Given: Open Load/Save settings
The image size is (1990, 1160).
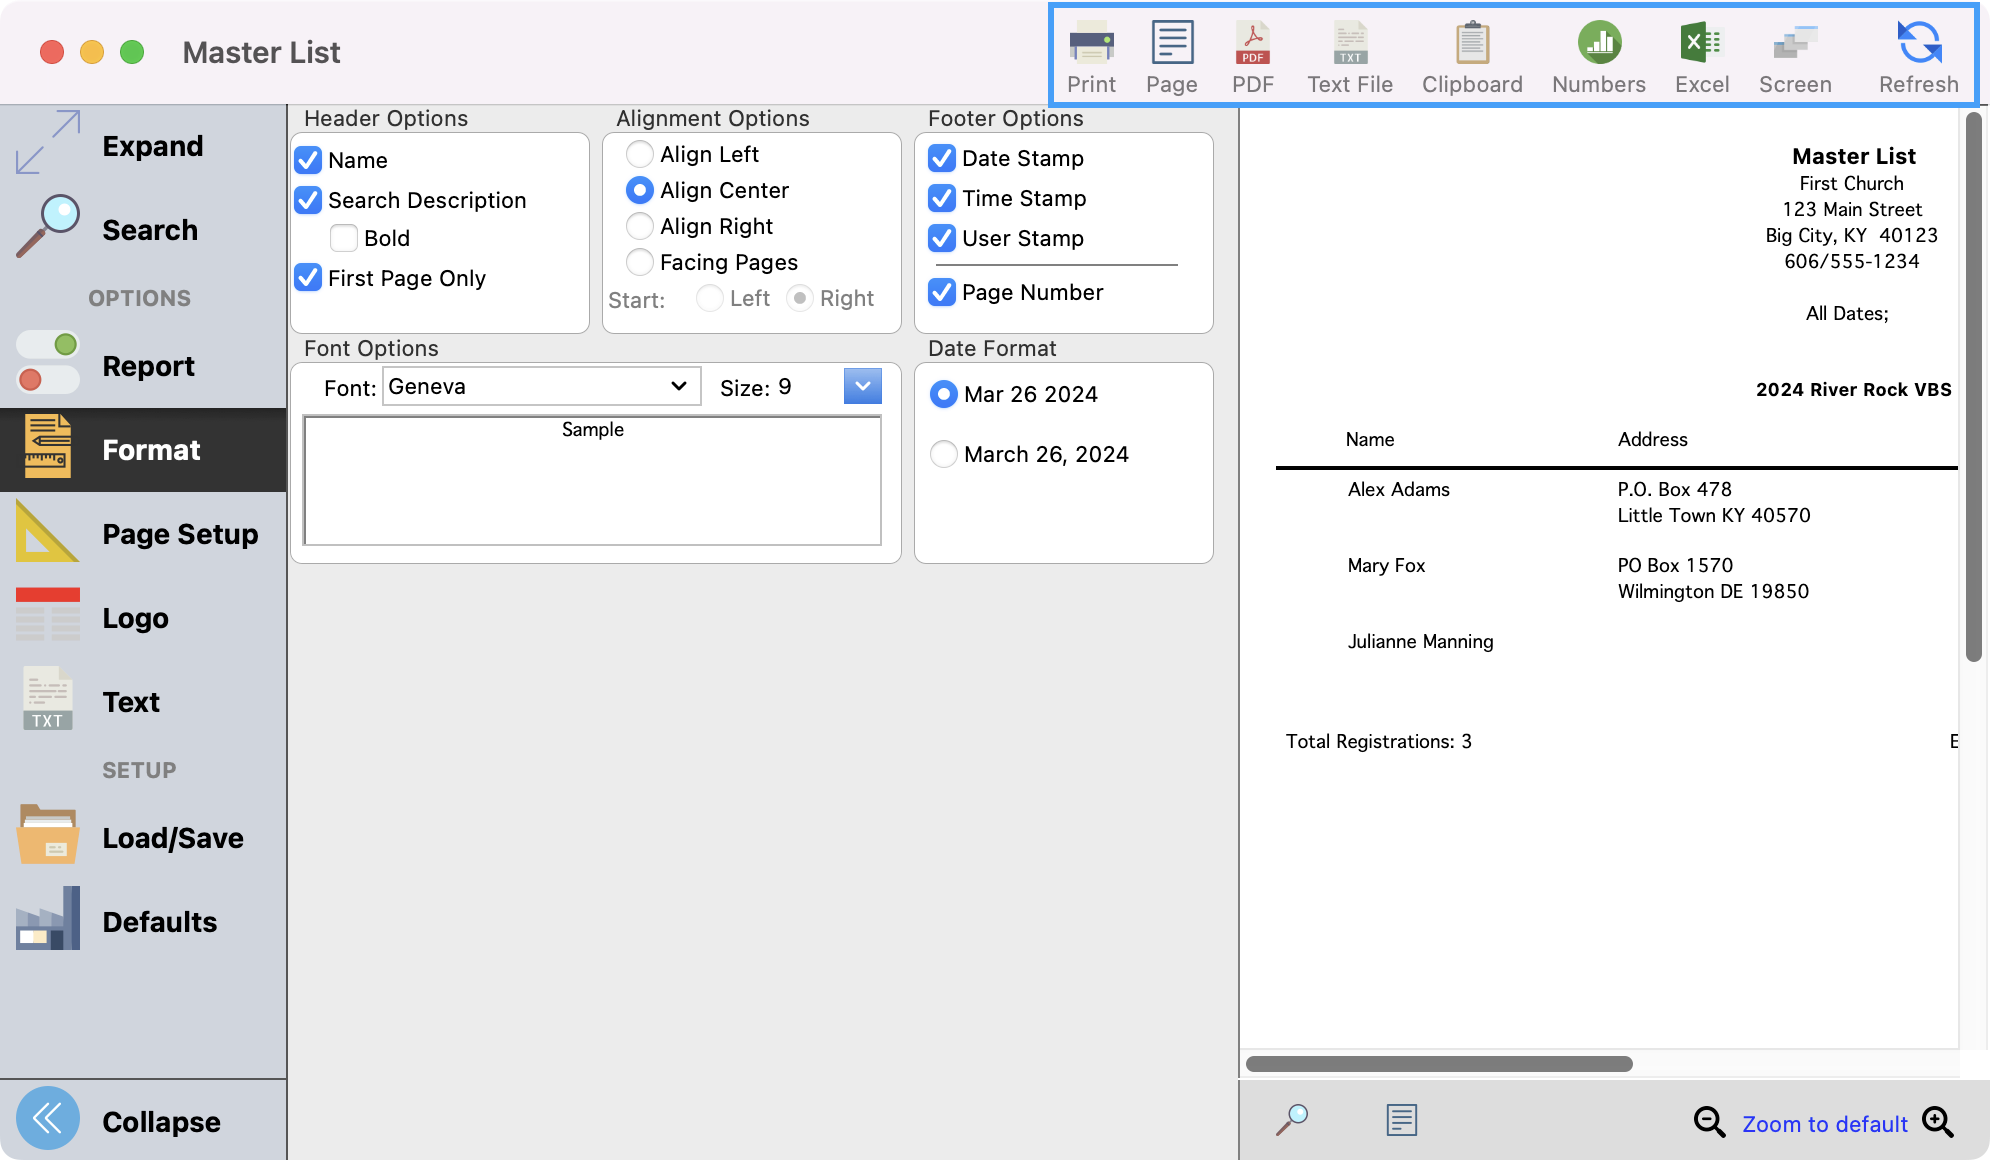Looking at the screenshot, I should 140,838.
